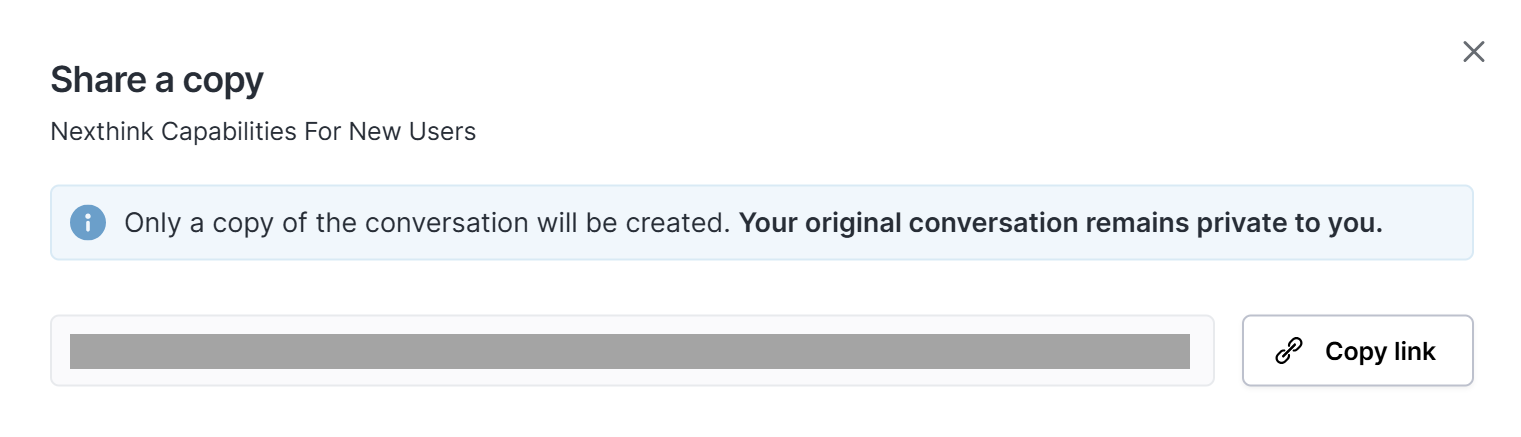Image resolution: width=1521 pixels, height=437 pixels.
Task: Click the "Copy link" text label
Action: click(1380, 351)
